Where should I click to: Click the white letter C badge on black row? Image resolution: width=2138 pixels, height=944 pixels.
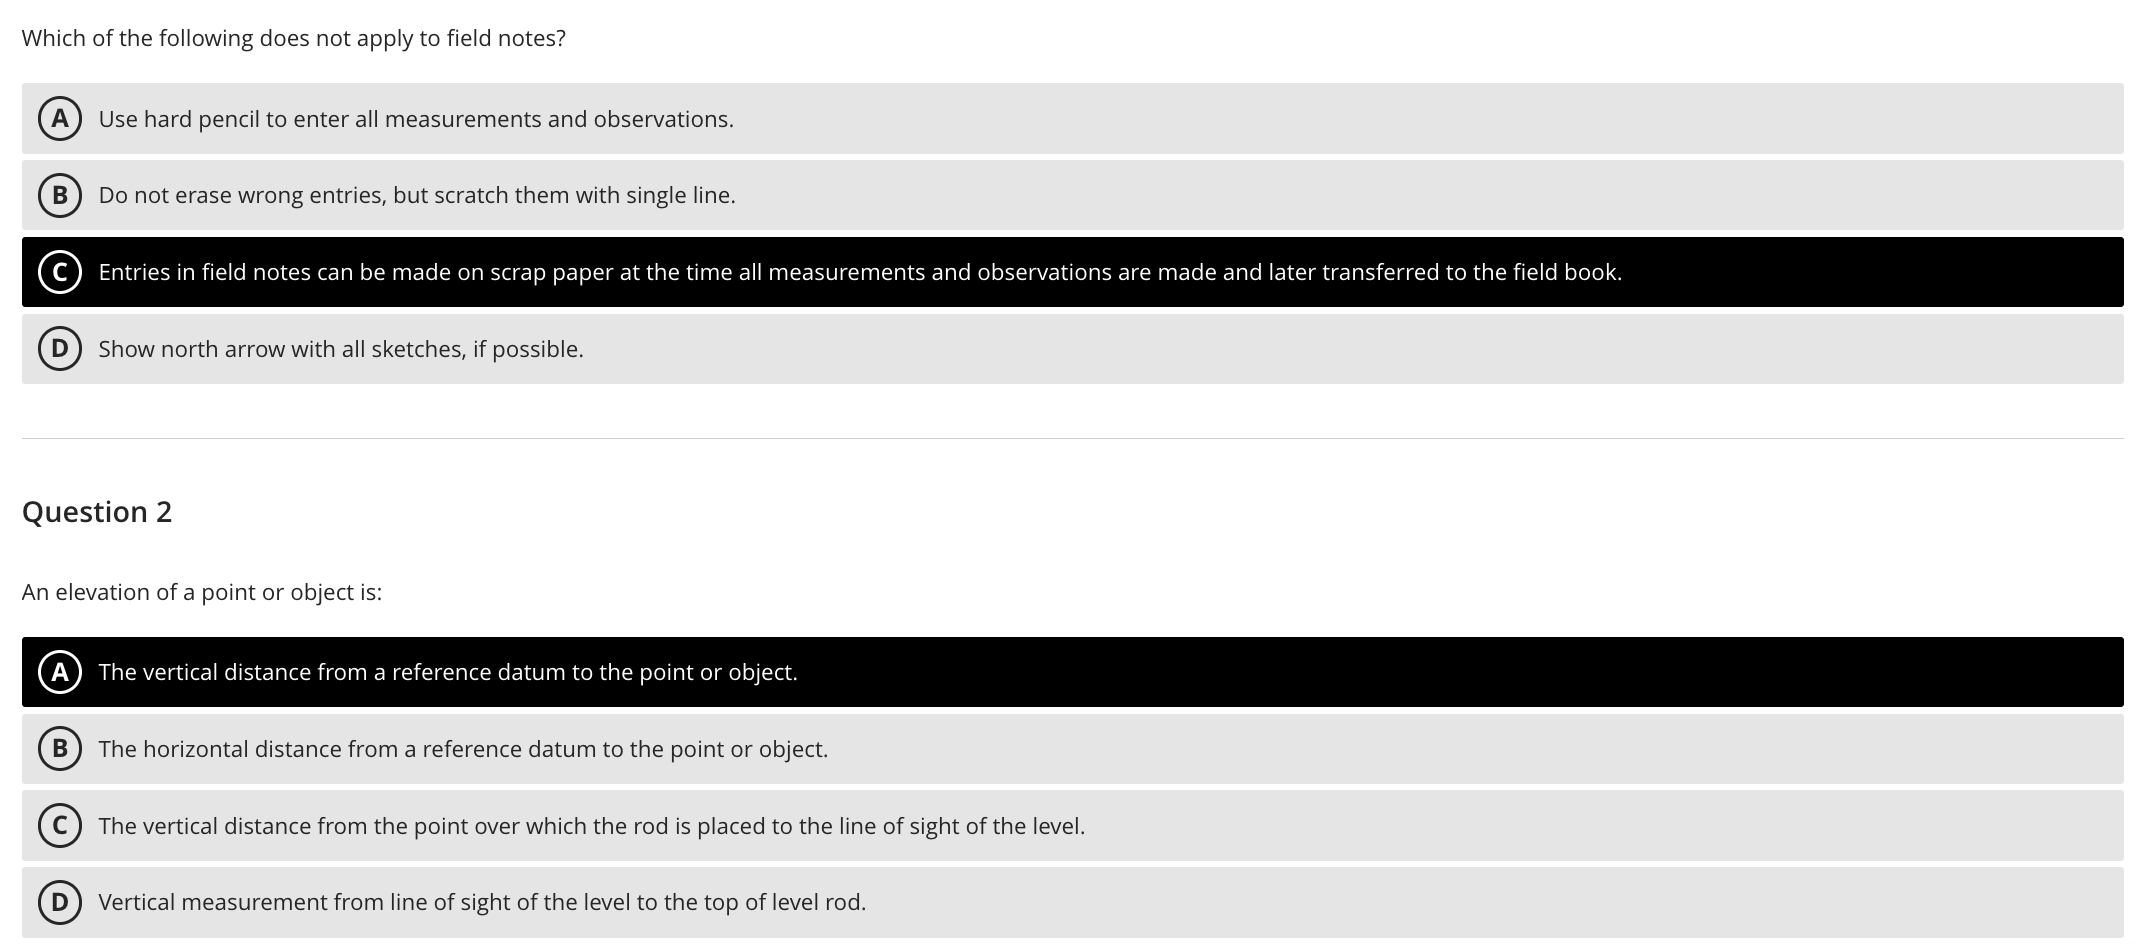60,271
